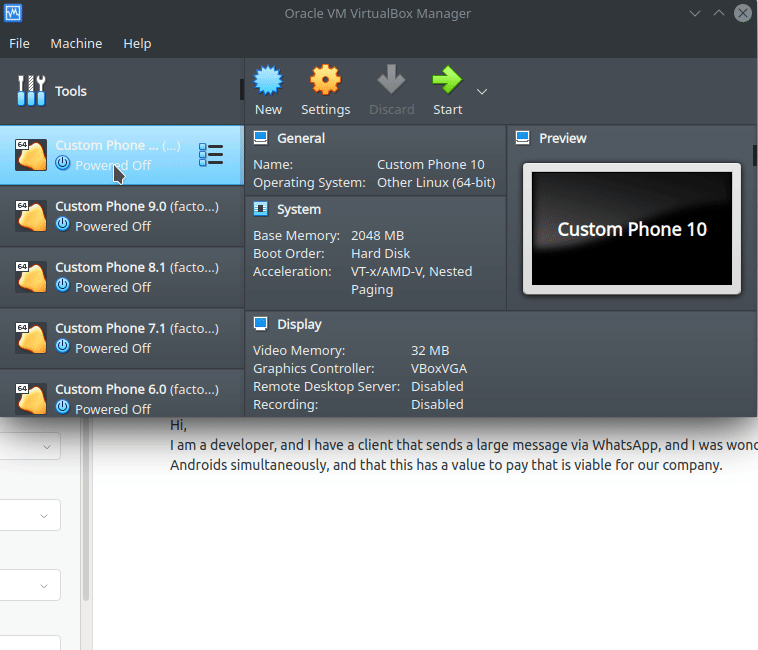This screenshot has height=650, width=758.
Task: Click the VirtualBox app icon in title bar
Action: pos(13,13)
